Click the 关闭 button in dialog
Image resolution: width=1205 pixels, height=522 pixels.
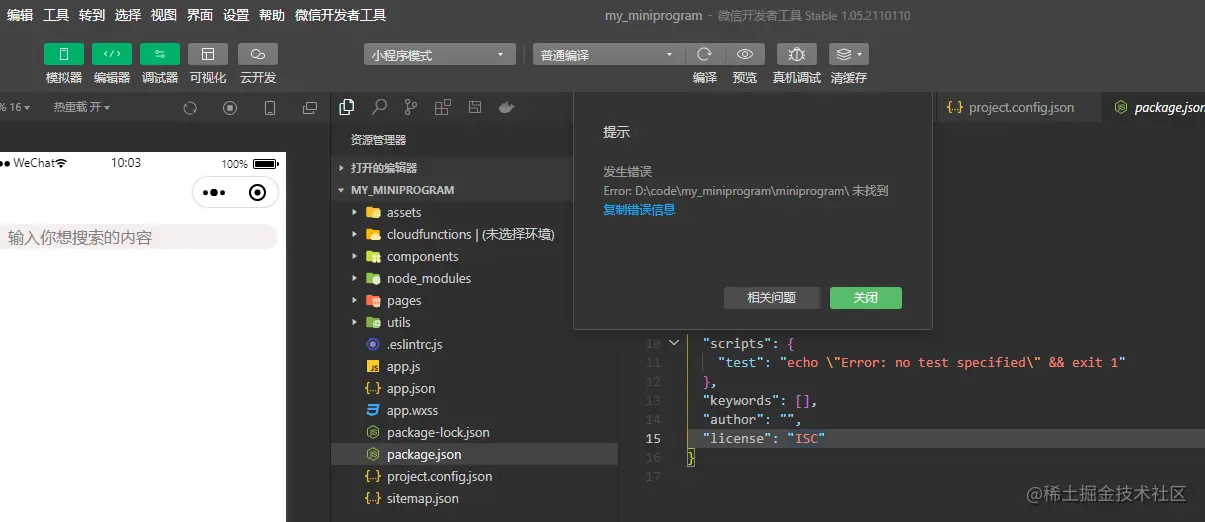[866, 298]
